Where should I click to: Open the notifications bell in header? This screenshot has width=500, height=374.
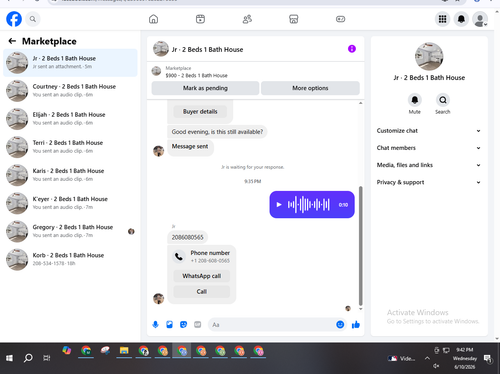461,19
